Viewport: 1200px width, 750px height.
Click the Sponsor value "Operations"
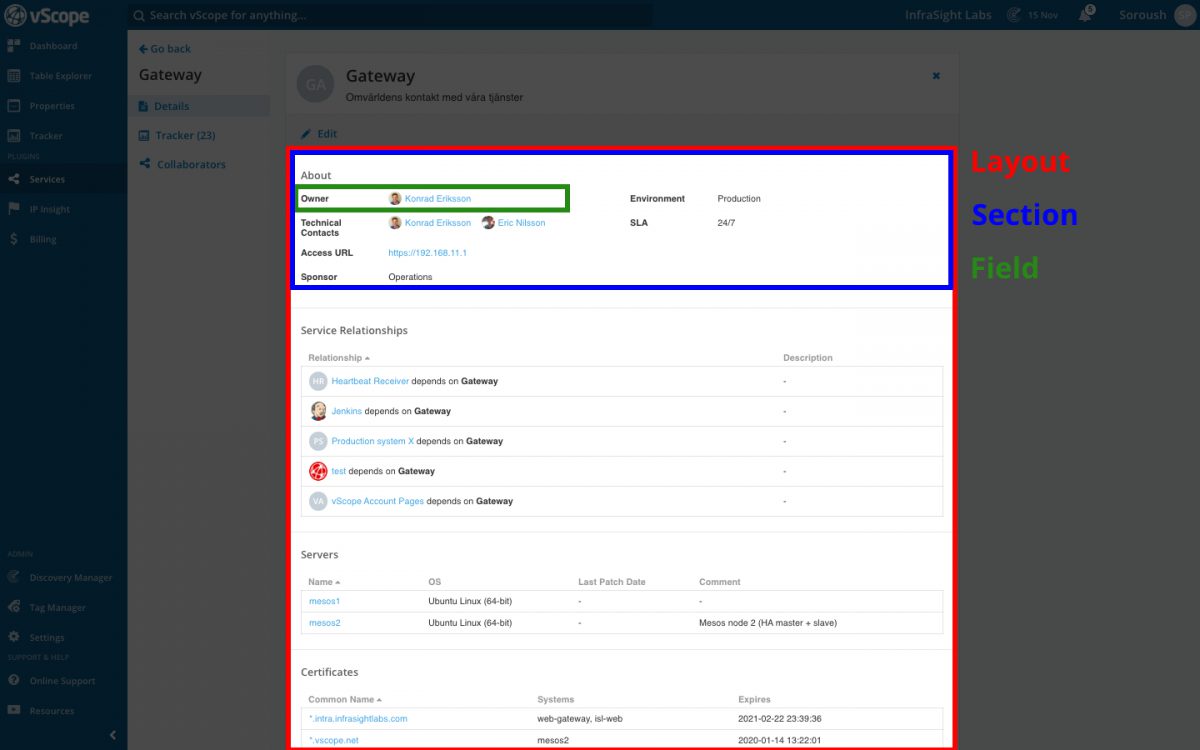click(x=411, y=277)
